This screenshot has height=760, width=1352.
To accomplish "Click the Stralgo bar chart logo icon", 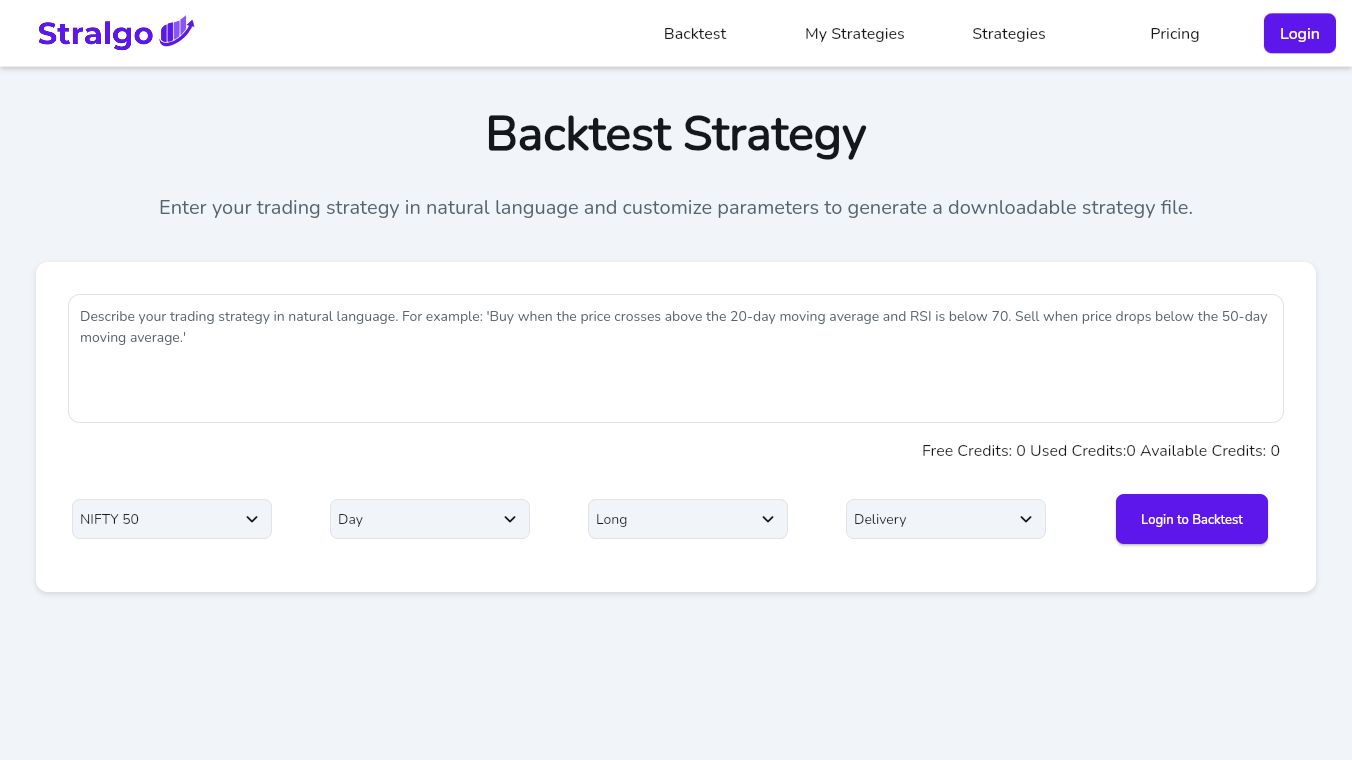I will [x=177, y=32].
